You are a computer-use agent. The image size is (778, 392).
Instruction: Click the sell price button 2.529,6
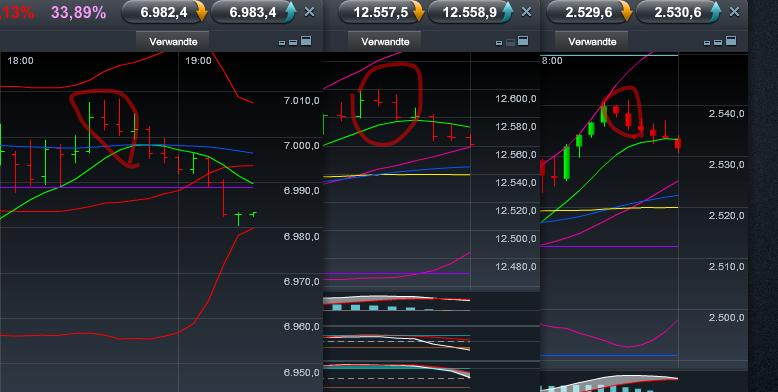click(x=589, y=12)
